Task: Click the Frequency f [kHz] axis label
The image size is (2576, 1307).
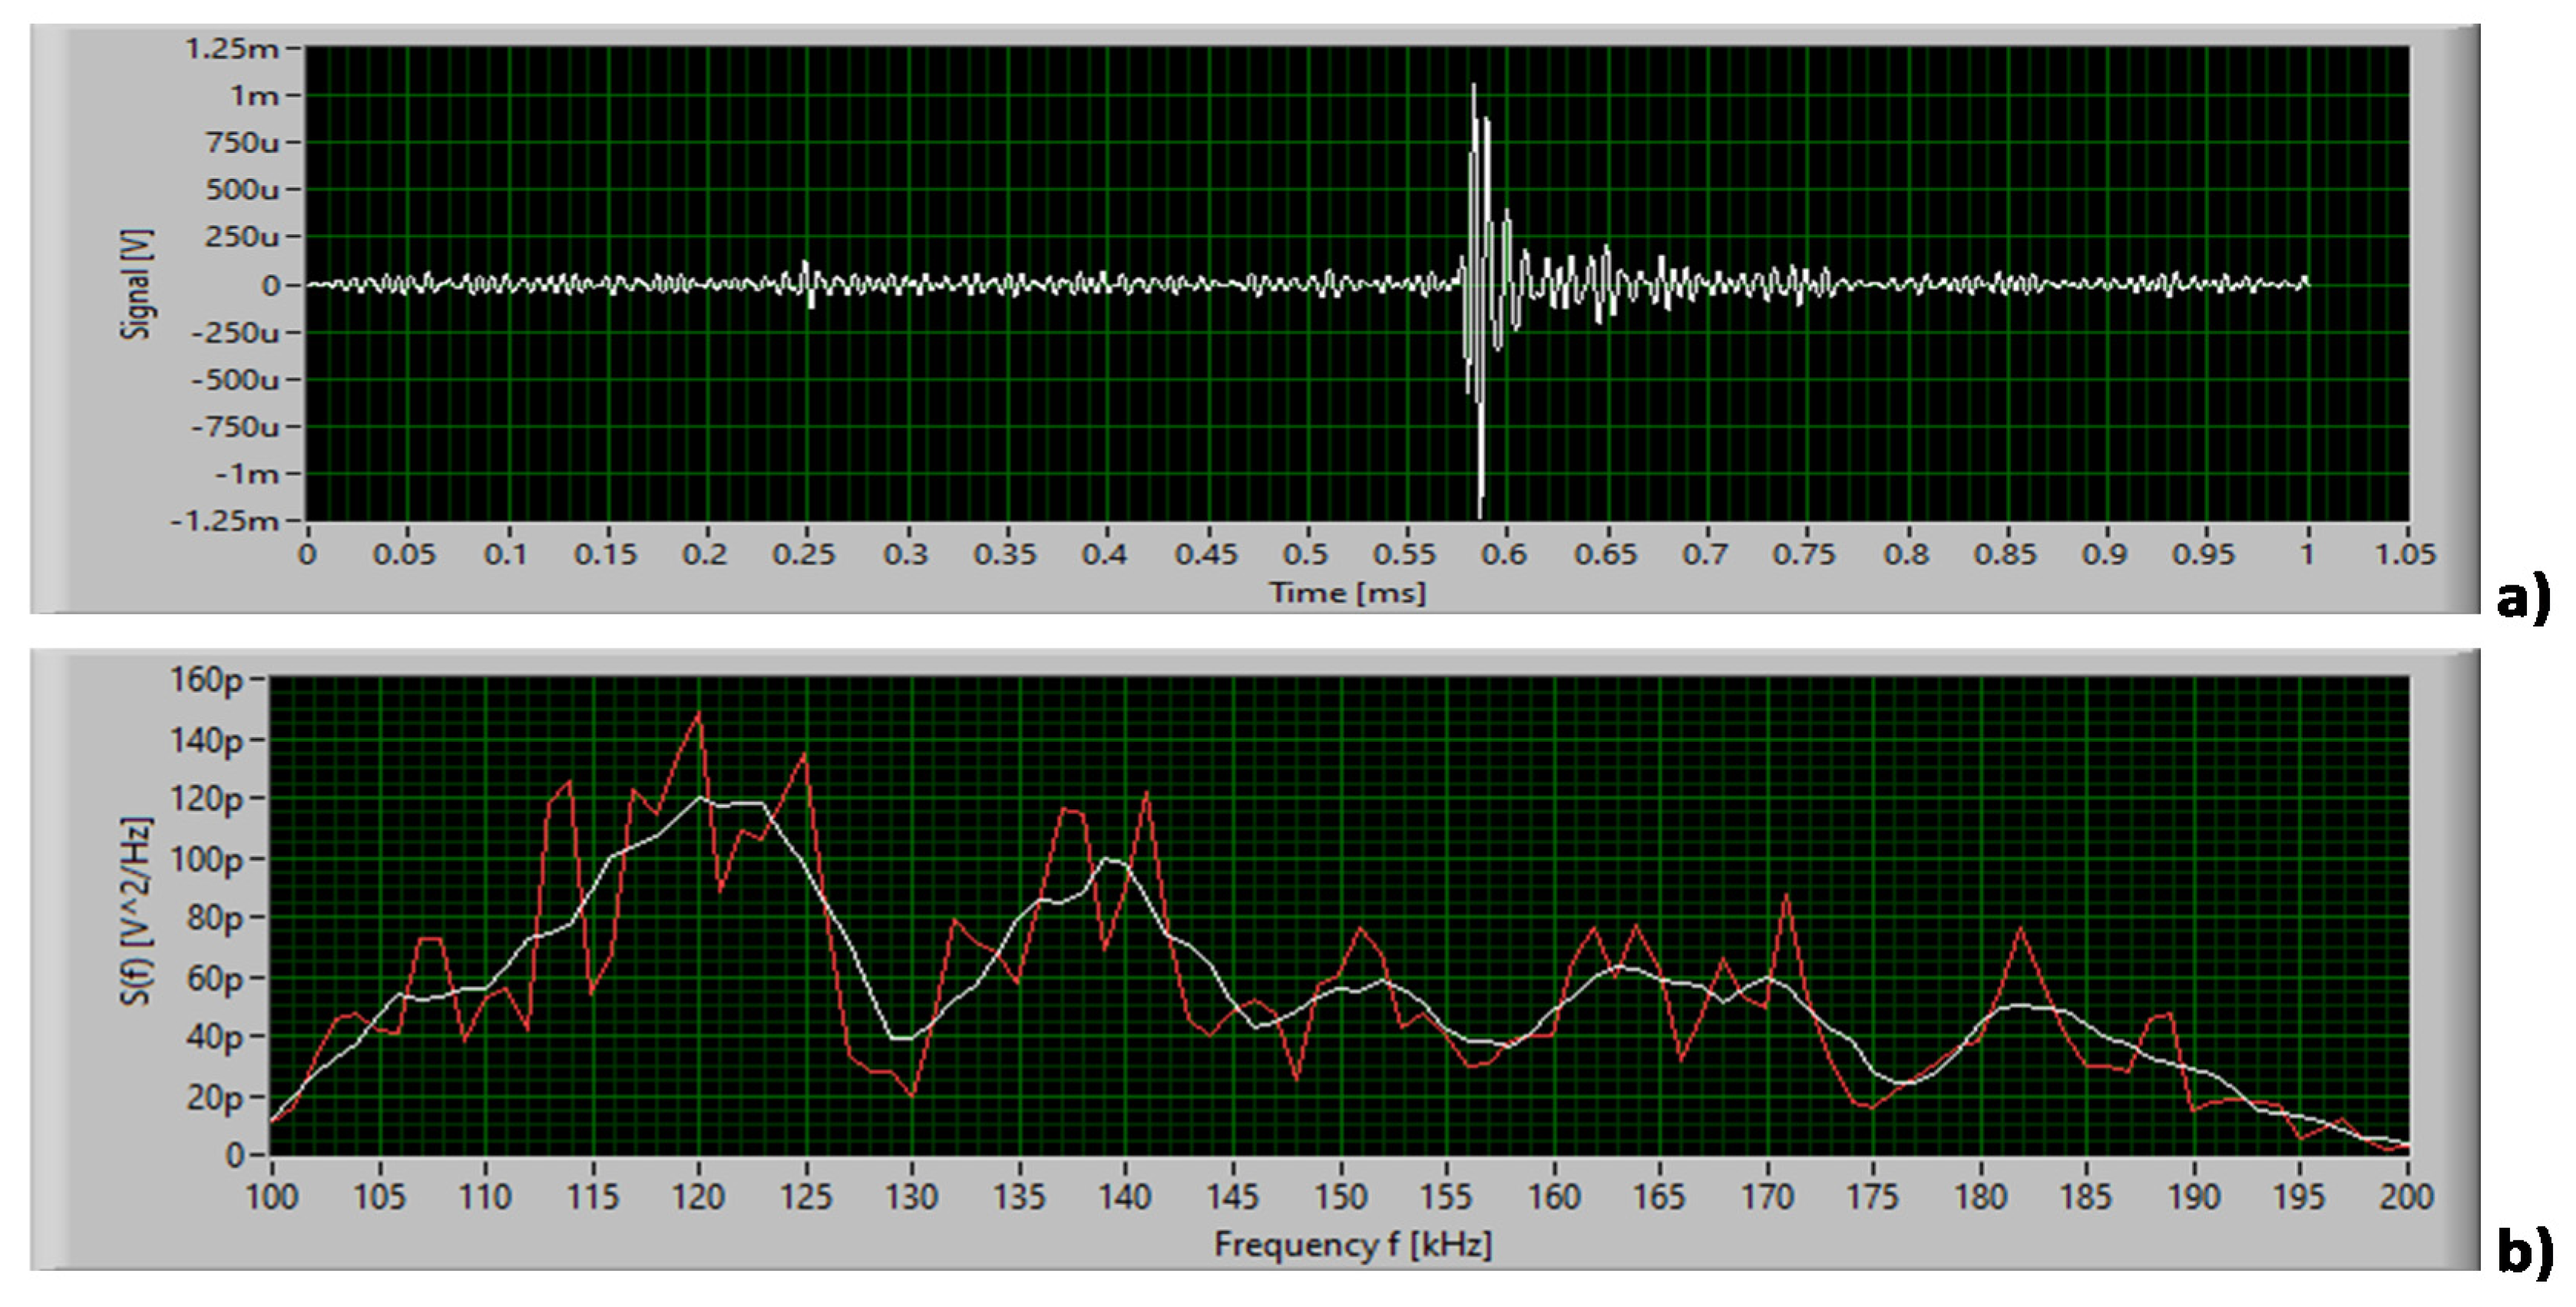Action: [1352, 1245]
